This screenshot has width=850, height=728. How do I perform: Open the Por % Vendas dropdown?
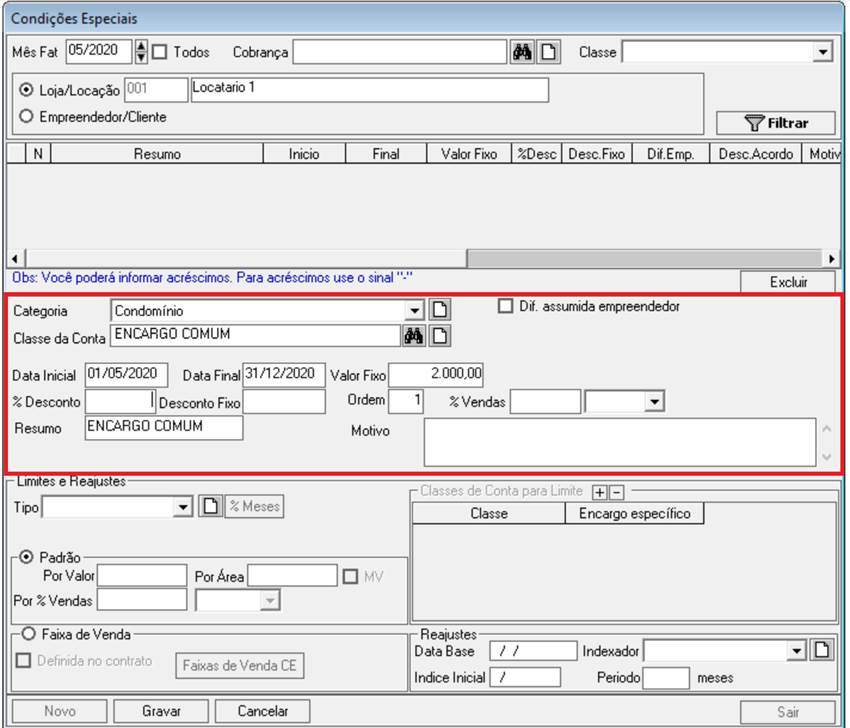[x=270, y=600]
